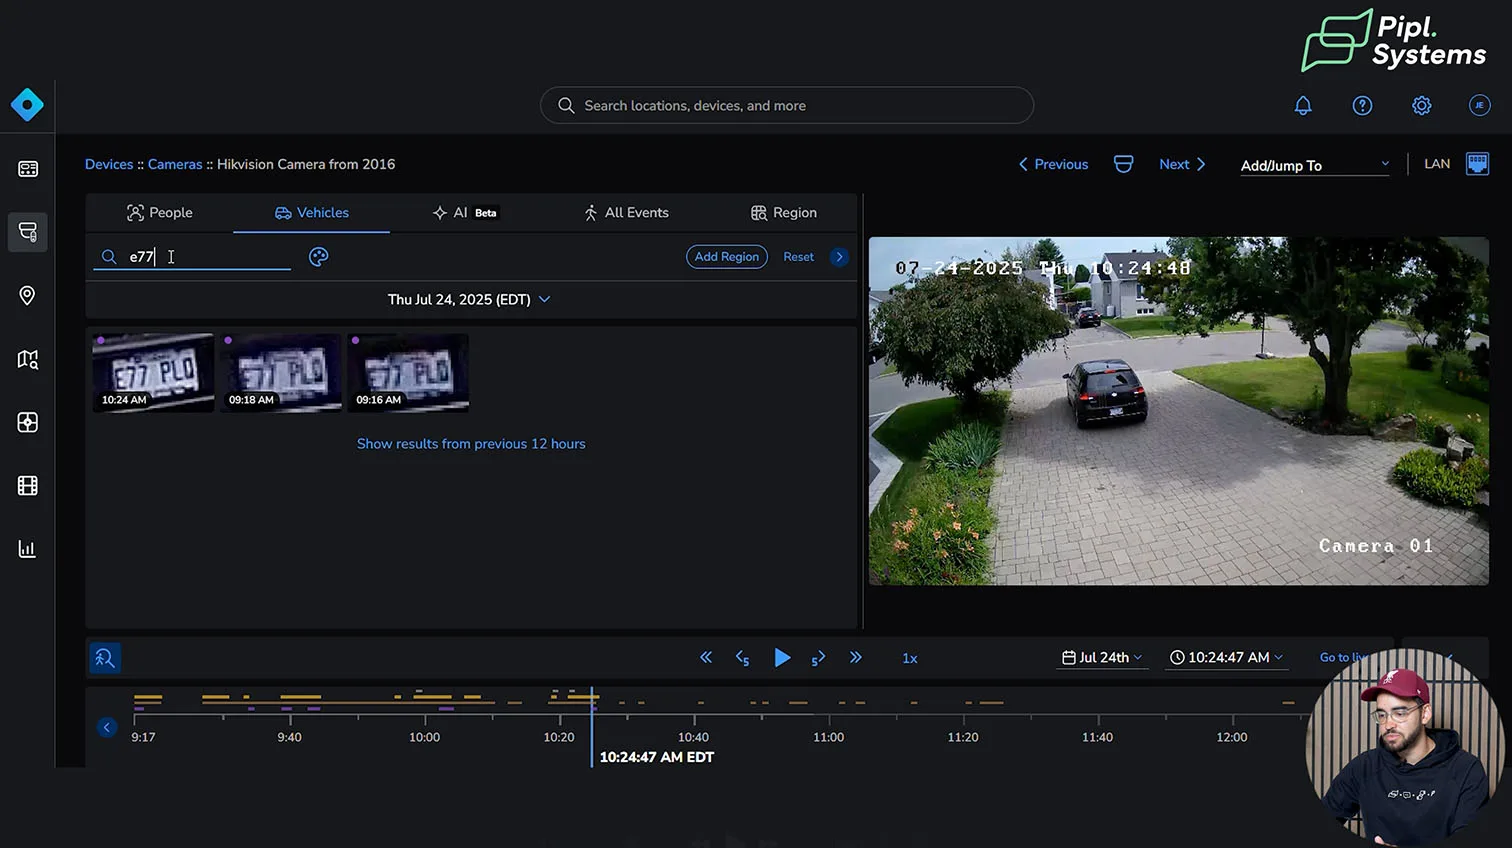This screenshot has height=848, width=1512.
Task: Switch to the People tab
Action: (160, 213)
